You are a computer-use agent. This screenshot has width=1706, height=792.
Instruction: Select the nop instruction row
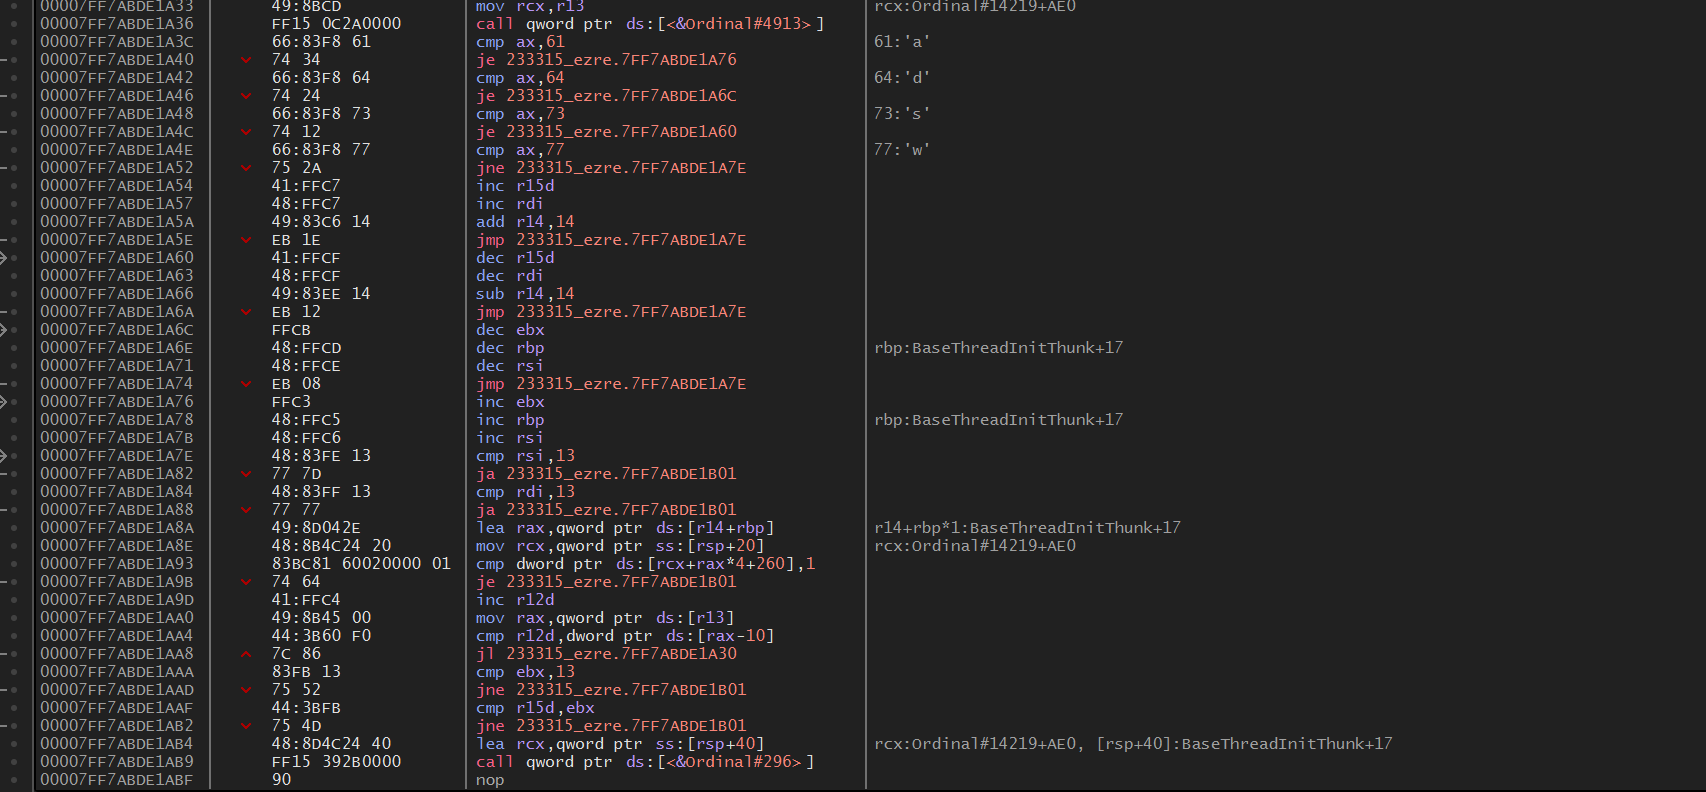[x=490, y=780]
